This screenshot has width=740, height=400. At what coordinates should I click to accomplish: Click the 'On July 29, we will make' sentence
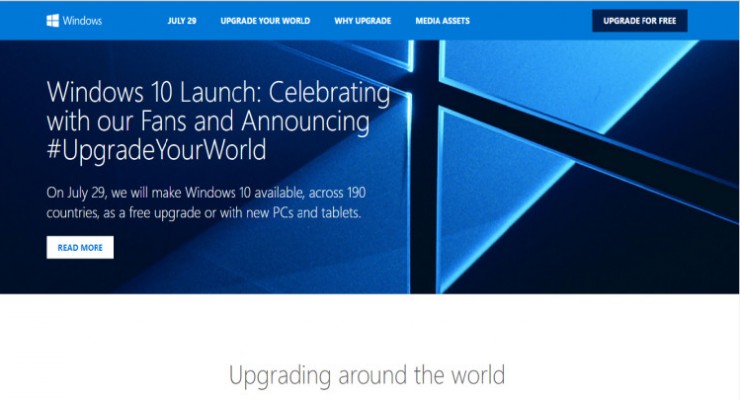click(x=206, y=192)
